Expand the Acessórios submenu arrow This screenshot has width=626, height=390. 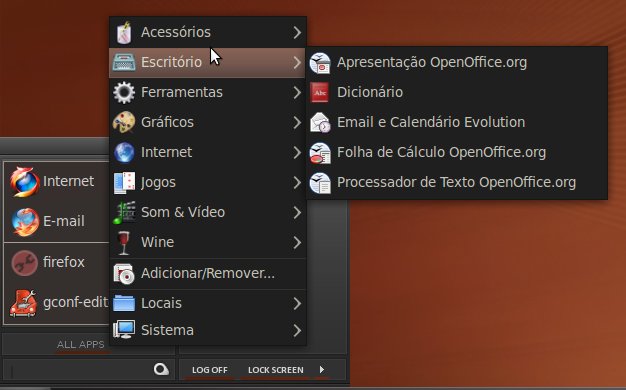[x=297, y=32]
